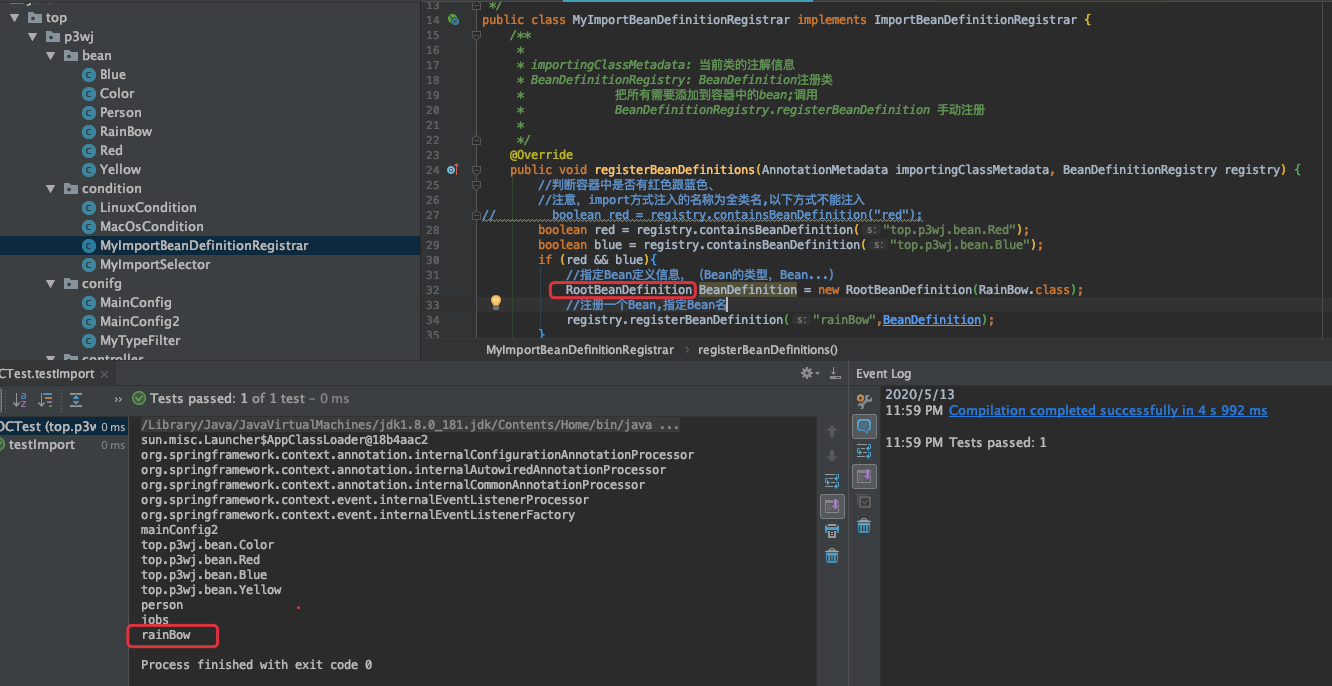Click the Blue class icon
The height and width of the screenshot is (686, 1332).
pos(89,74)
